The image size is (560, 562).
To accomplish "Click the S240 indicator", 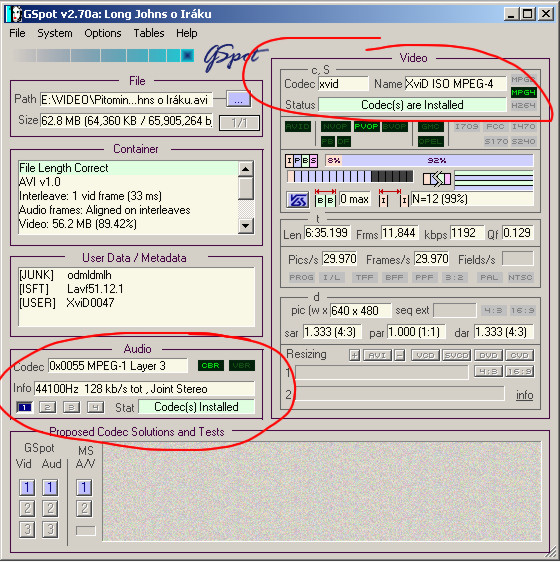I will tap(523, 141).
